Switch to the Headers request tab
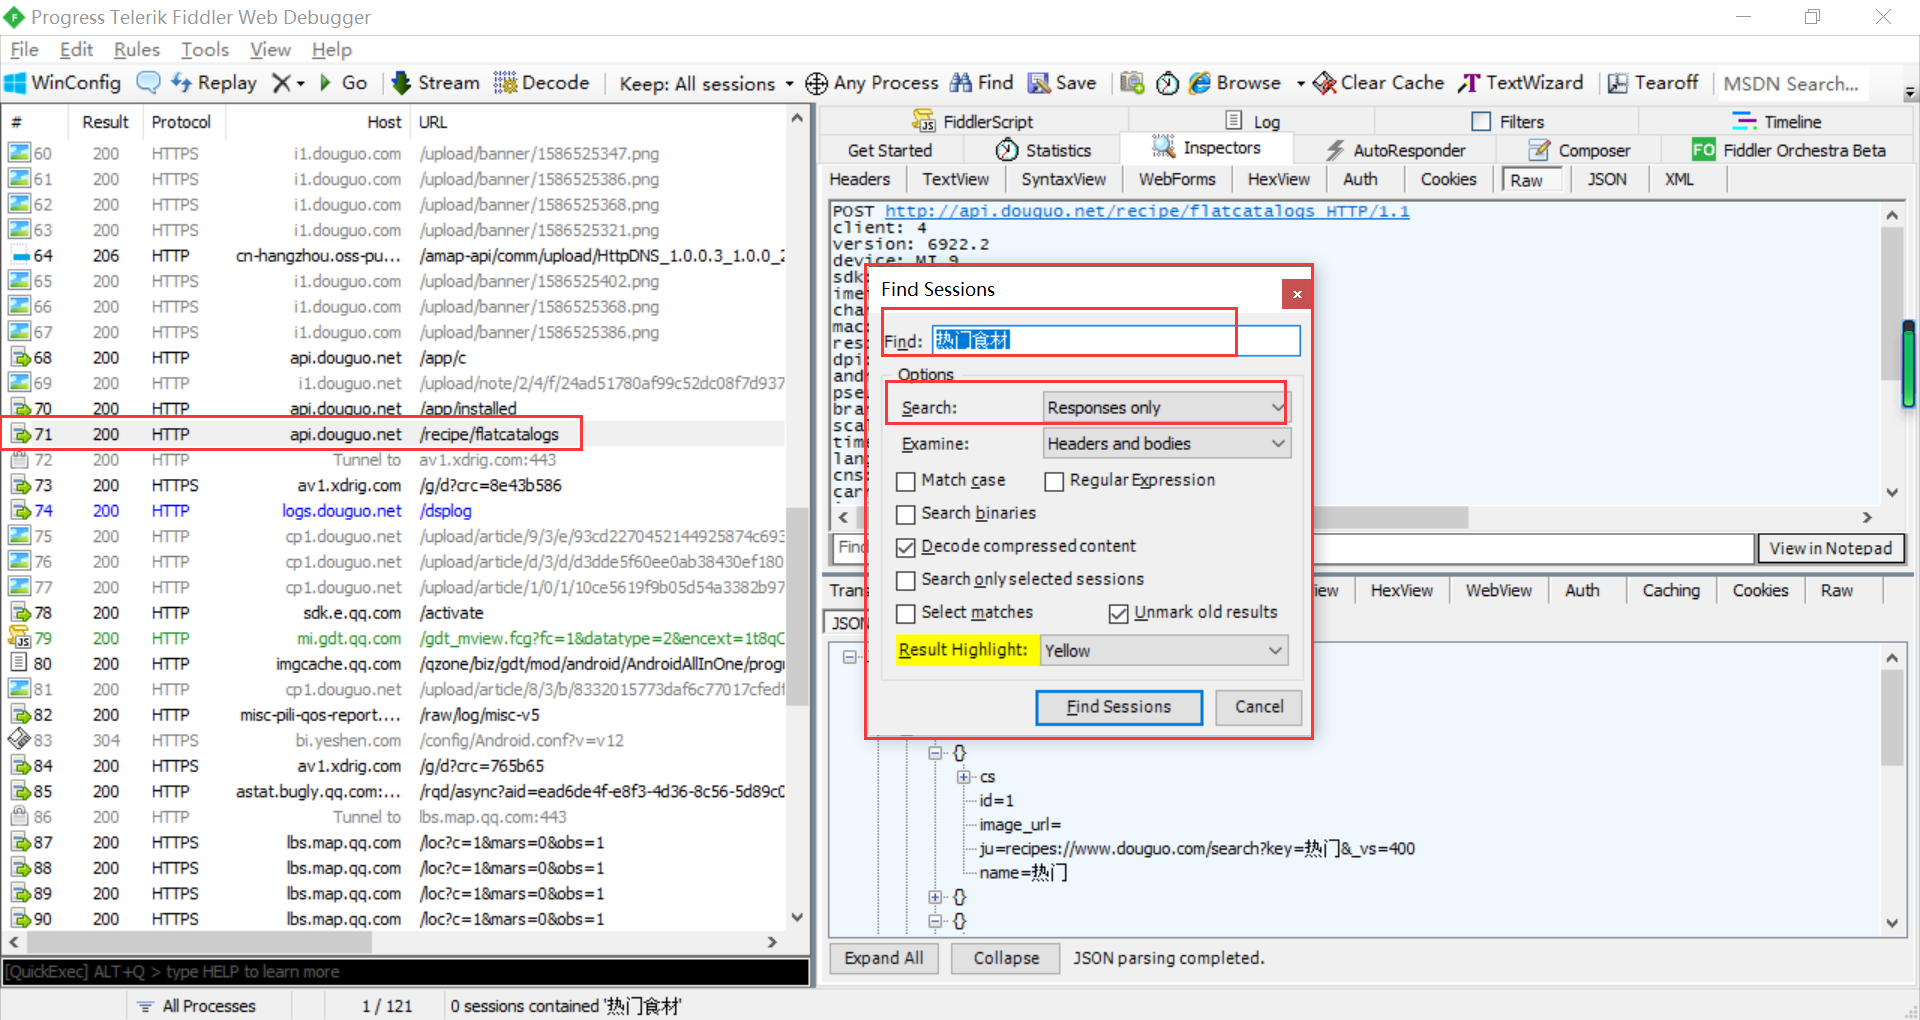The height and width of the screenshot is (1020, 1920). (x=860, y=179)
